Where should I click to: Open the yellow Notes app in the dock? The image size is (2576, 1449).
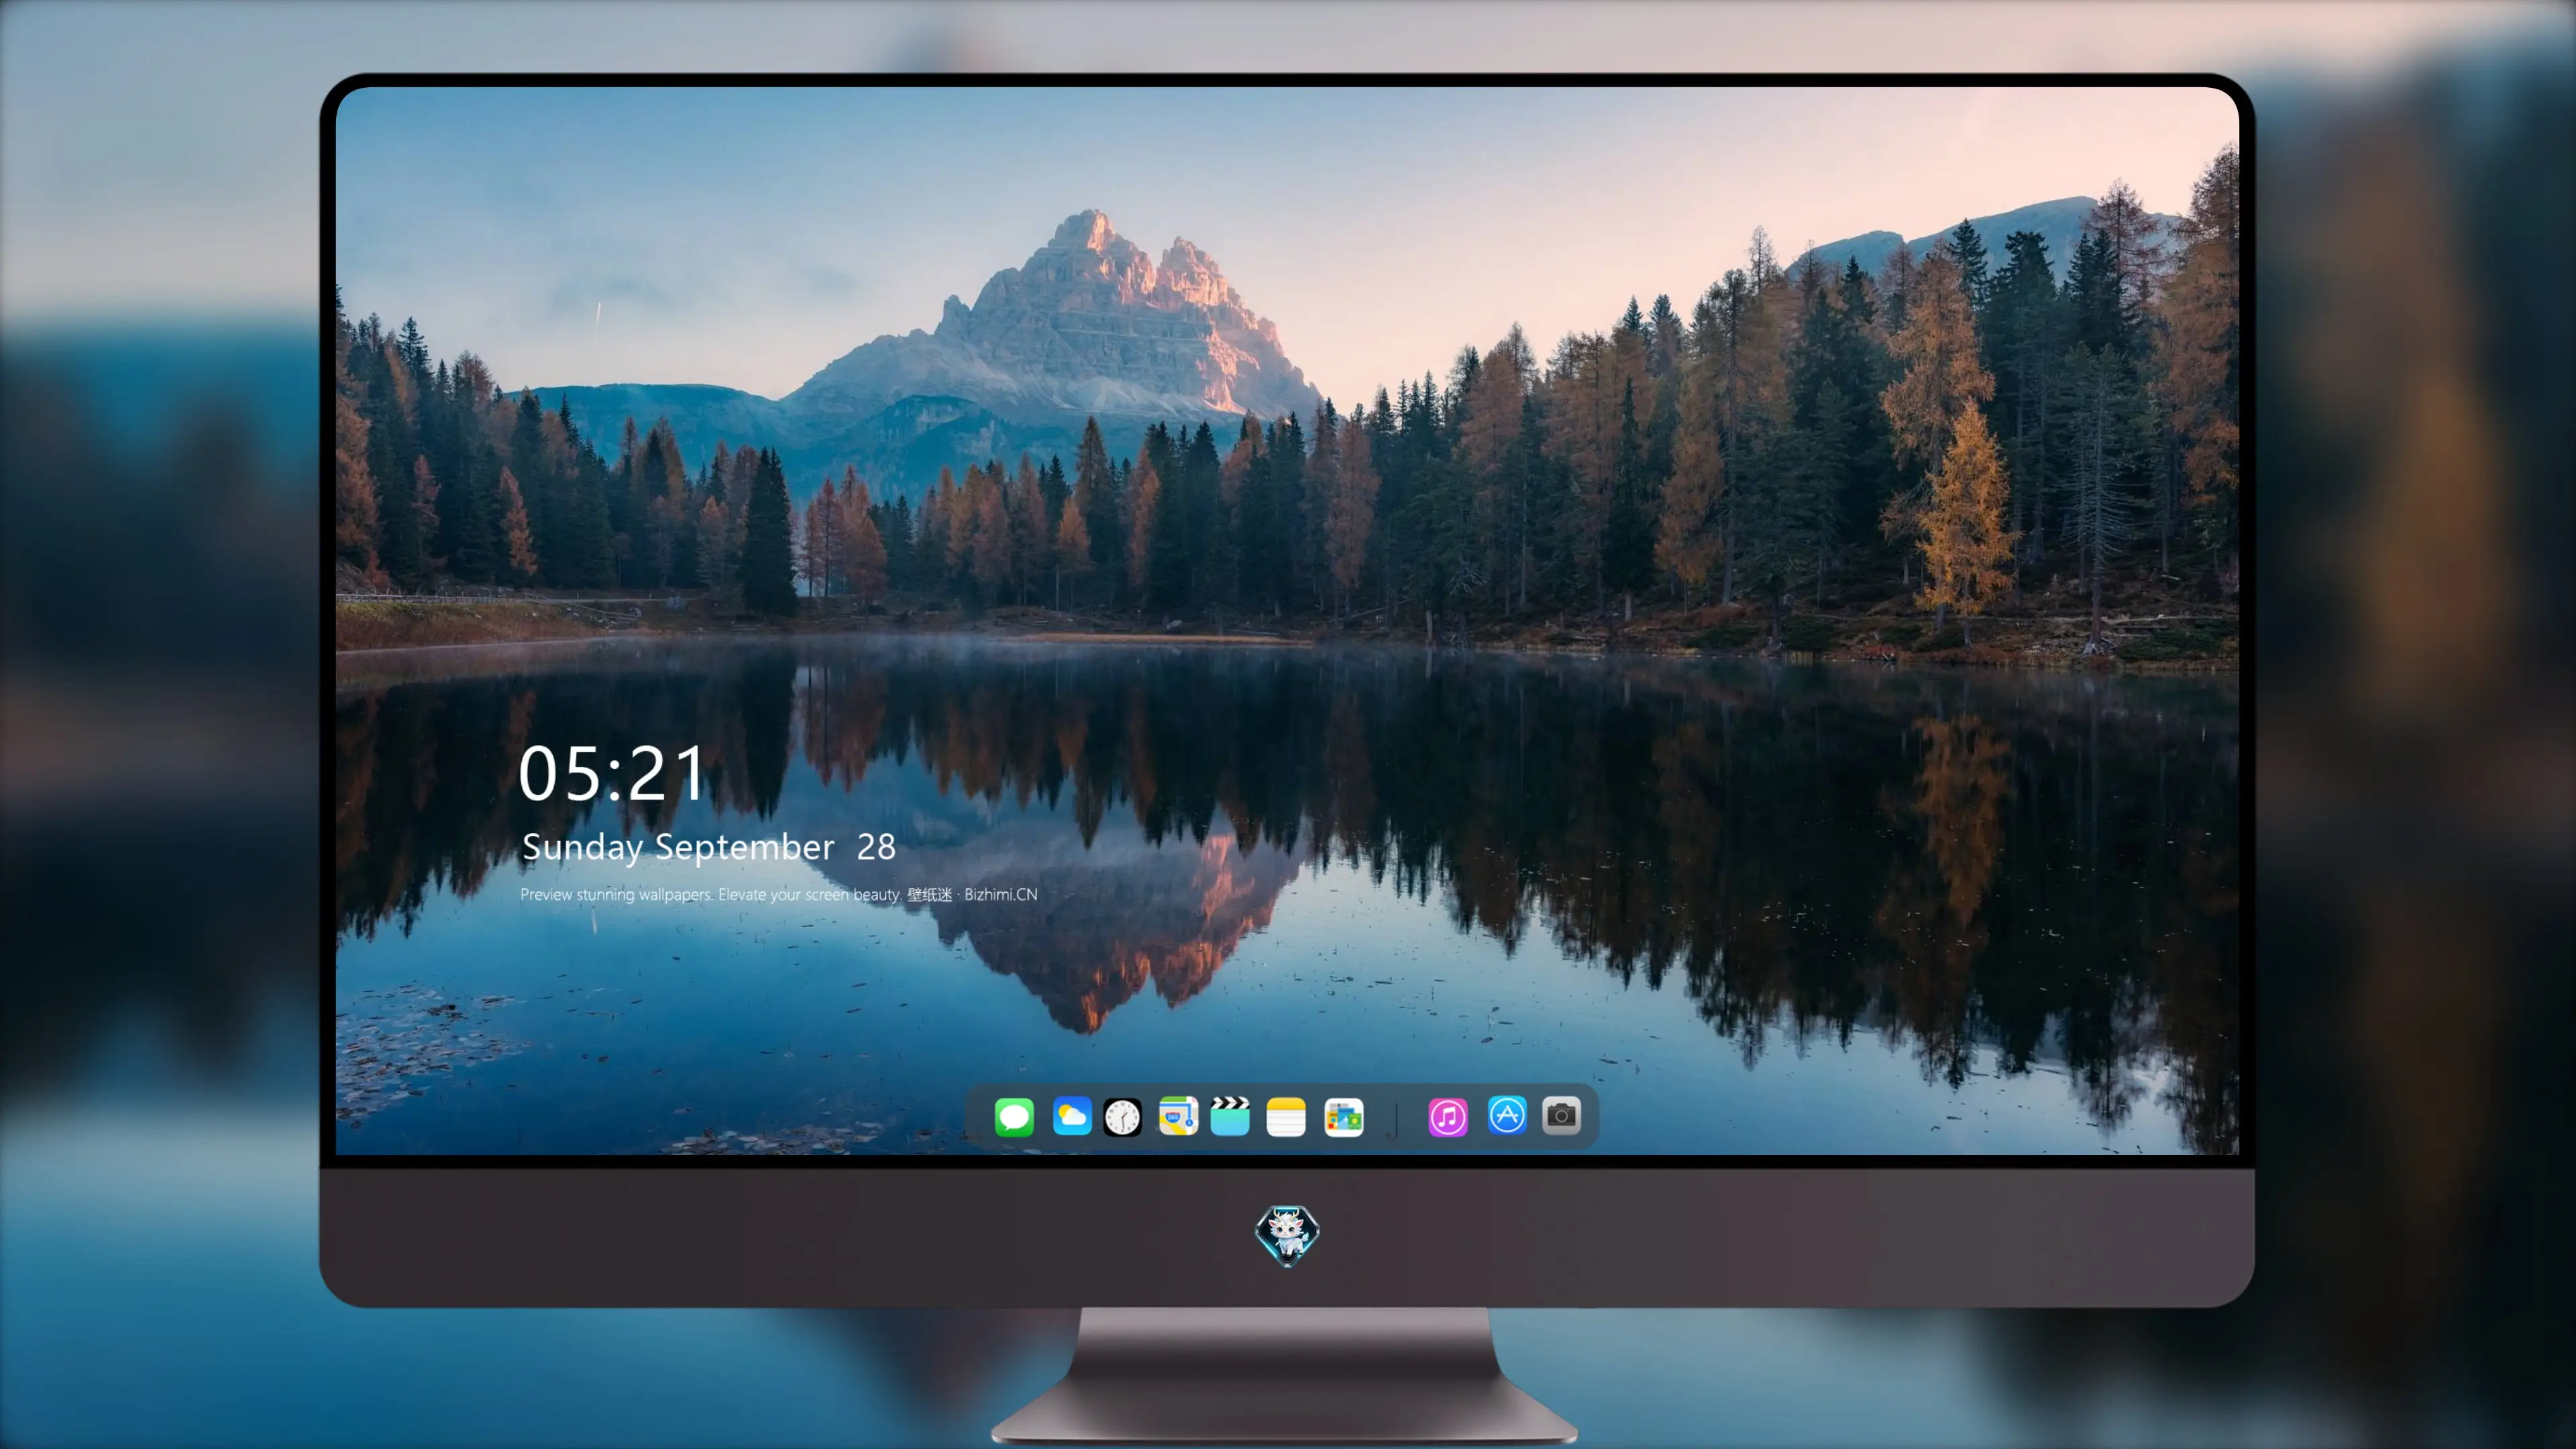click(1286, 1117)
